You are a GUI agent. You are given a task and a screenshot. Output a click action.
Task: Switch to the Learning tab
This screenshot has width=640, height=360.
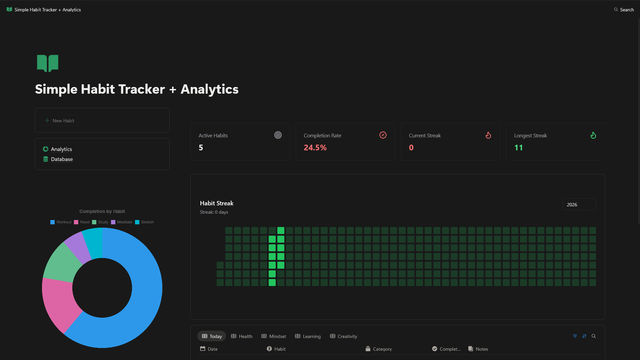click(308, 336)
